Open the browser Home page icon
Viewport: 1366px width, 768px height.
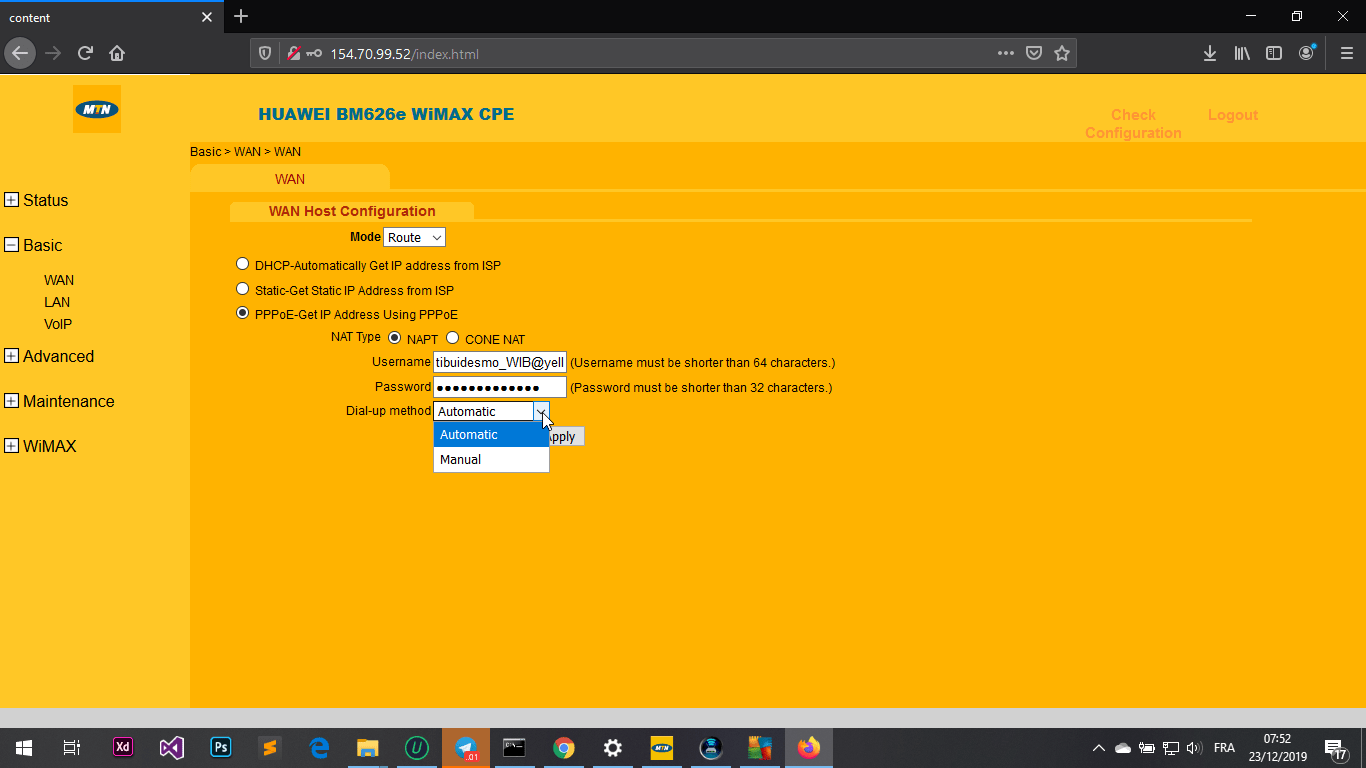tap(117, 53)
